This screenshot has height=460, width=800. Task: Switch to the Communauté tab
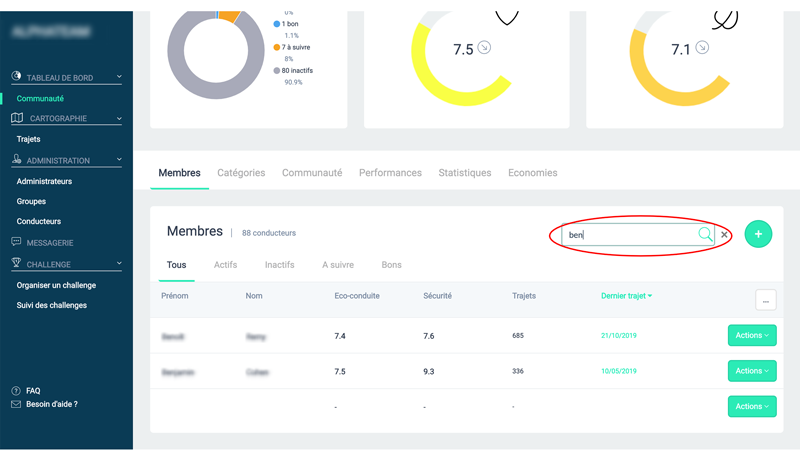coord(312,173)
